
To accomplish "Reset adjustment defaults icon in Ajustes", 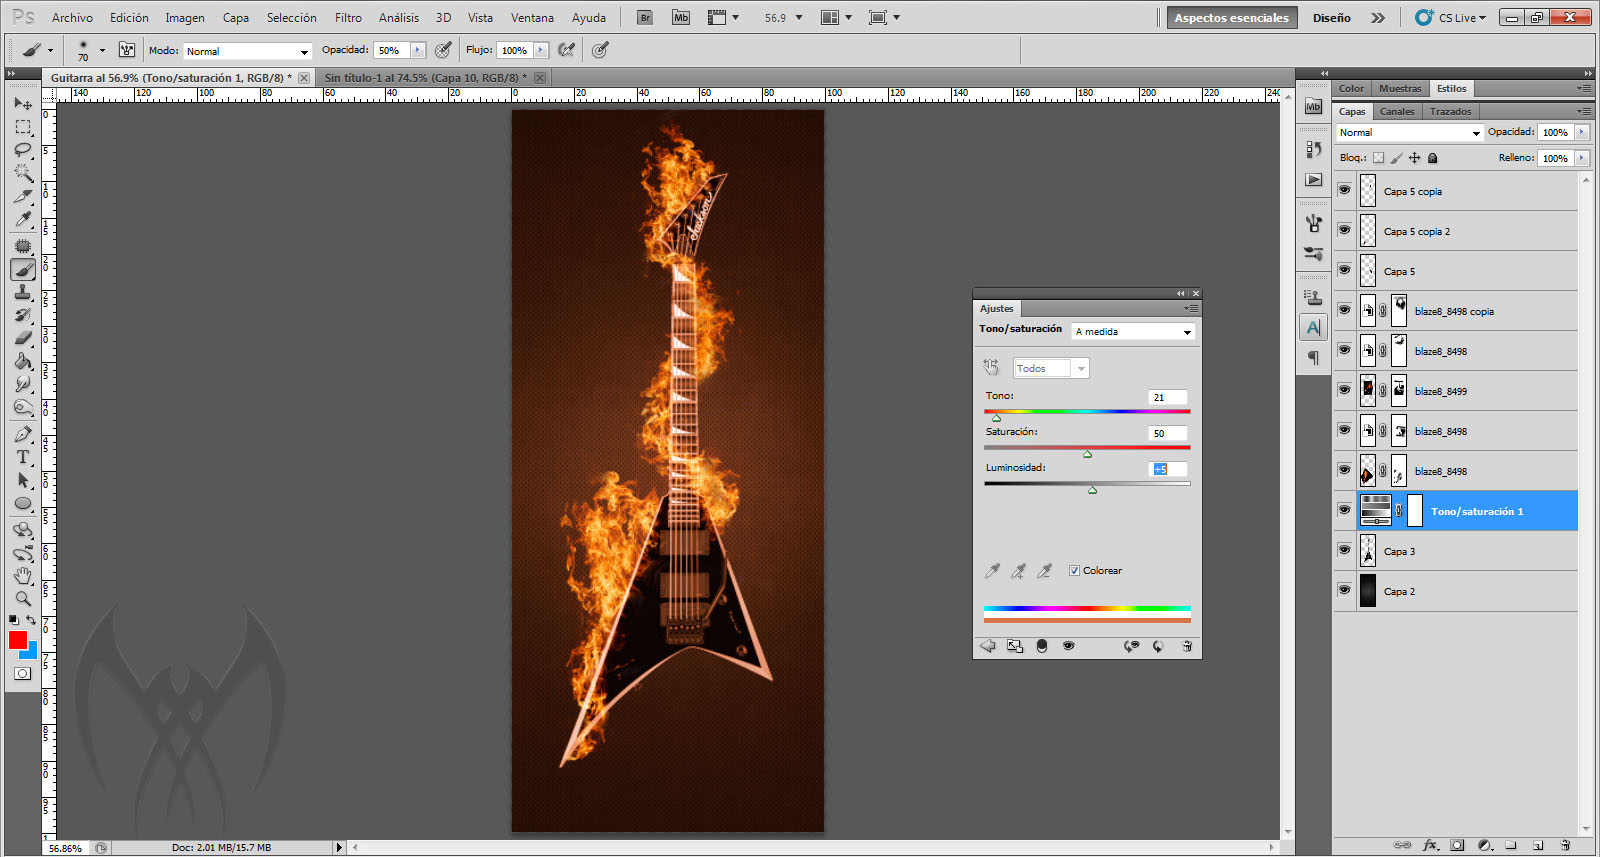I will point(1158,646).
